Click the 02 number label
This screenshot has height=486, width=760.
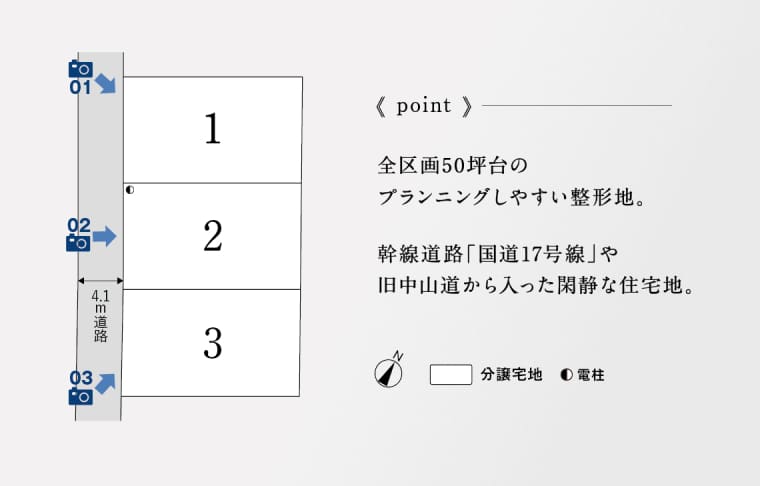(x=79, y=225)
